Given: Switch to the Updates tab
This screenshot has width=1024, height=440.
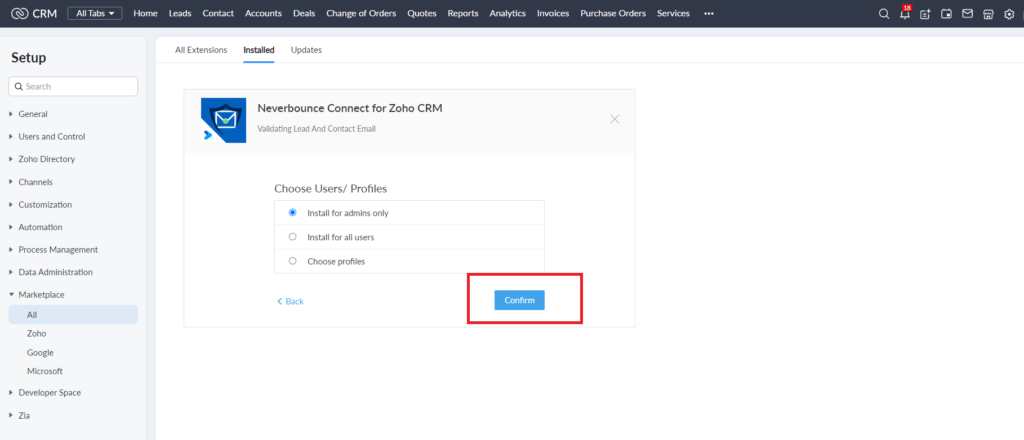Looking at the screenshot, I should pyautogui.click(x=306, y=50).
